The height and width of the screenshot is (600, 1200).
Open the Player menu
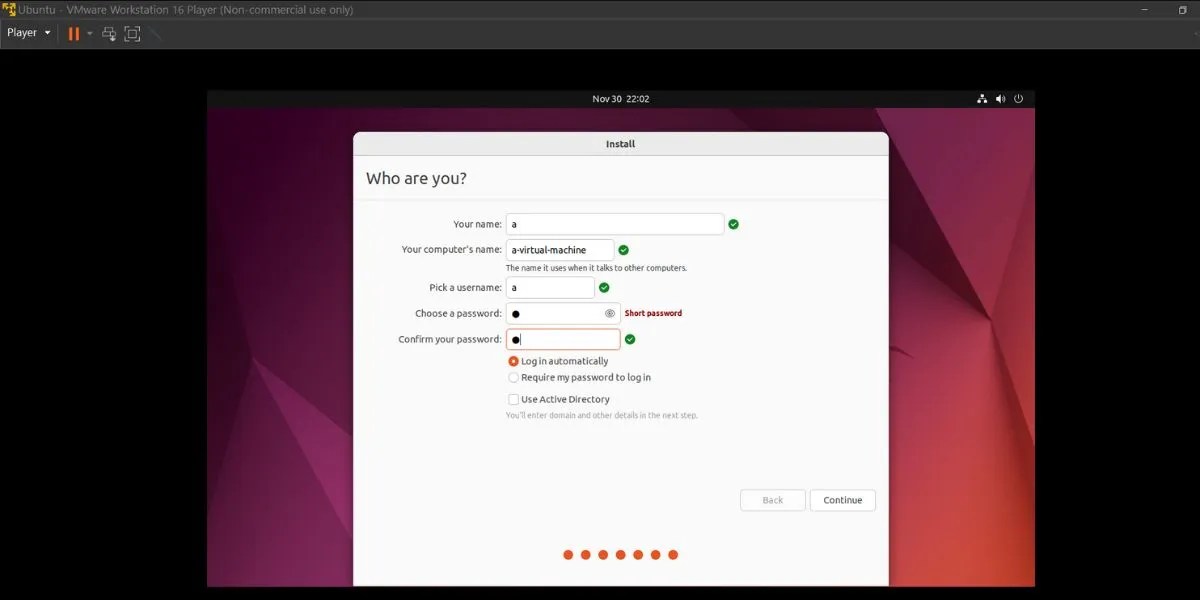tap(22, 33)
